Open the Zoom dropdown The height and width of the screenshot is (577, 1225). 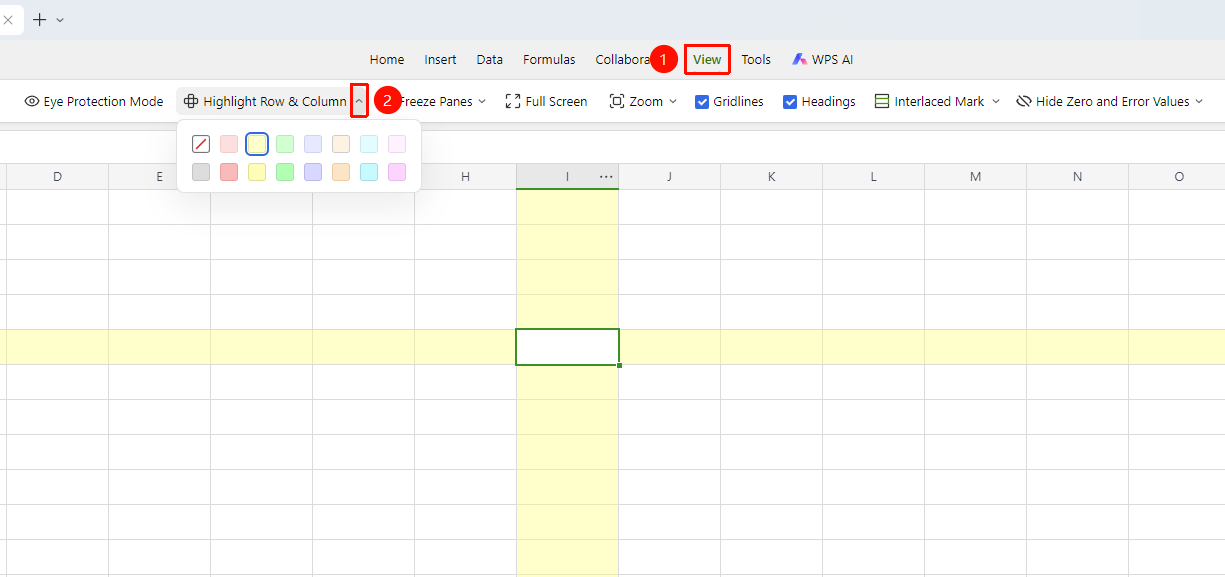point(643,101)
